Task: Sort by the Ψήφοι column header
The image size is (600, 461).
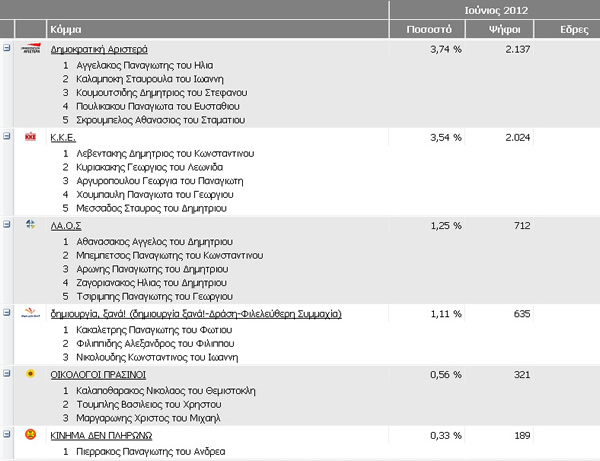Action: [504, 29]
